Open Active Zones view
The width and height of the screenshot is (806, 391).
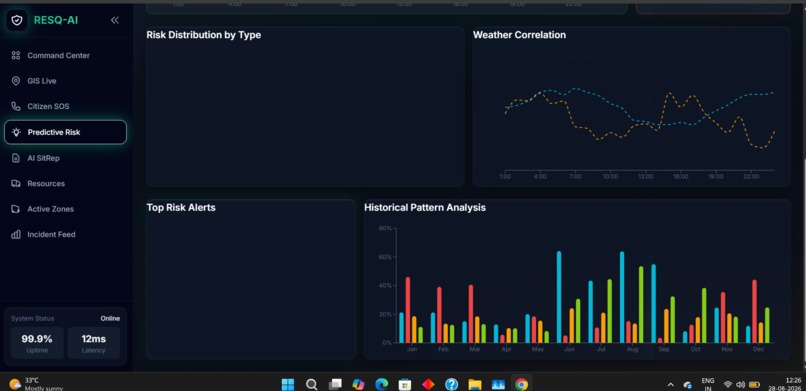tap(65, 209)
